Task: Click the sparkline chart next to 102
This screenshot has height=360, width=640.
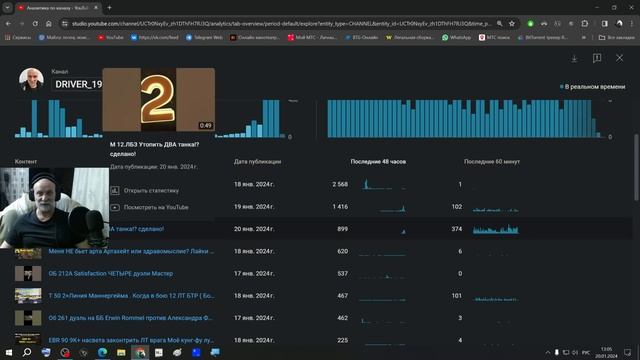Action: 496,209
